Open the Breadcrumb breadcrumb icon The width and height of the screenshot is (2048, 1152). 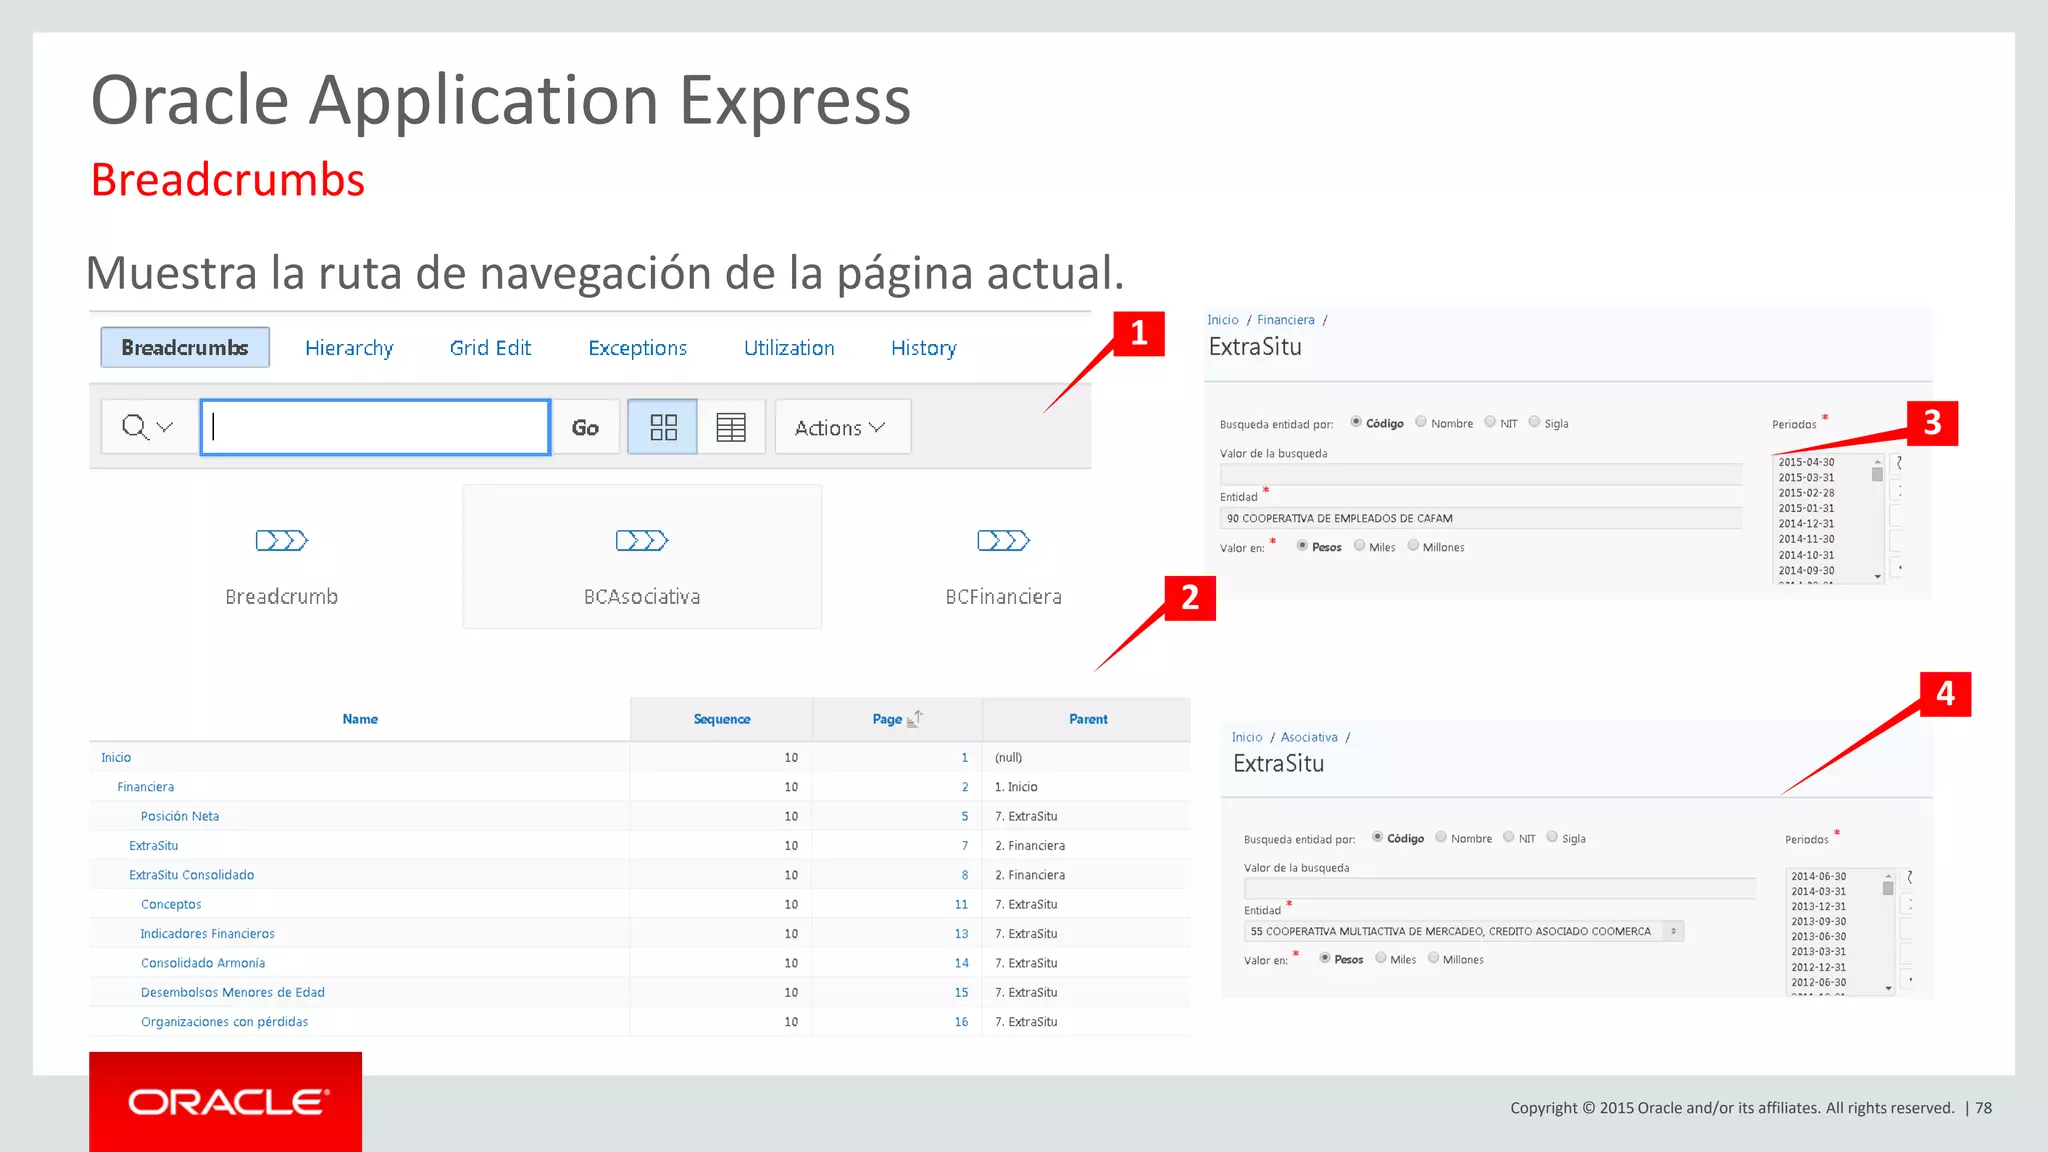coord(282,541)
